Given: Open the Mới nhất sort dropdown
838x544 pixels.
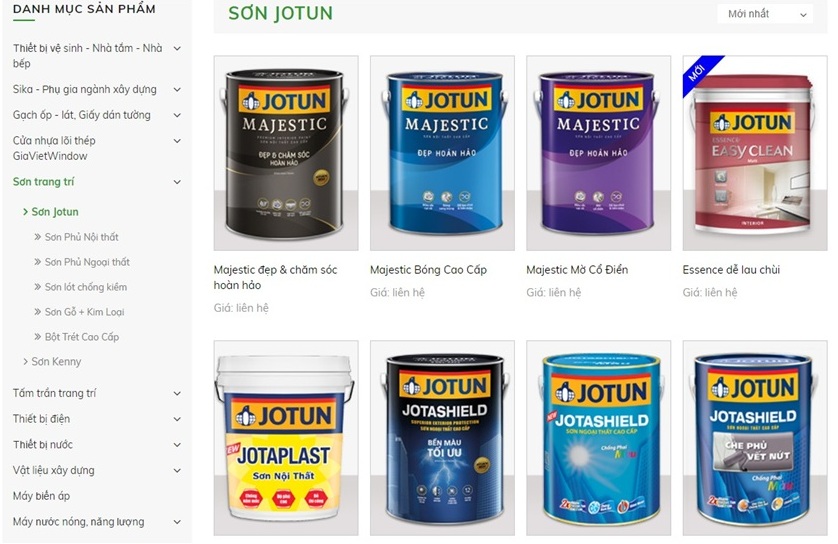Looking at the screenshot, I should (x=765, y=14).
